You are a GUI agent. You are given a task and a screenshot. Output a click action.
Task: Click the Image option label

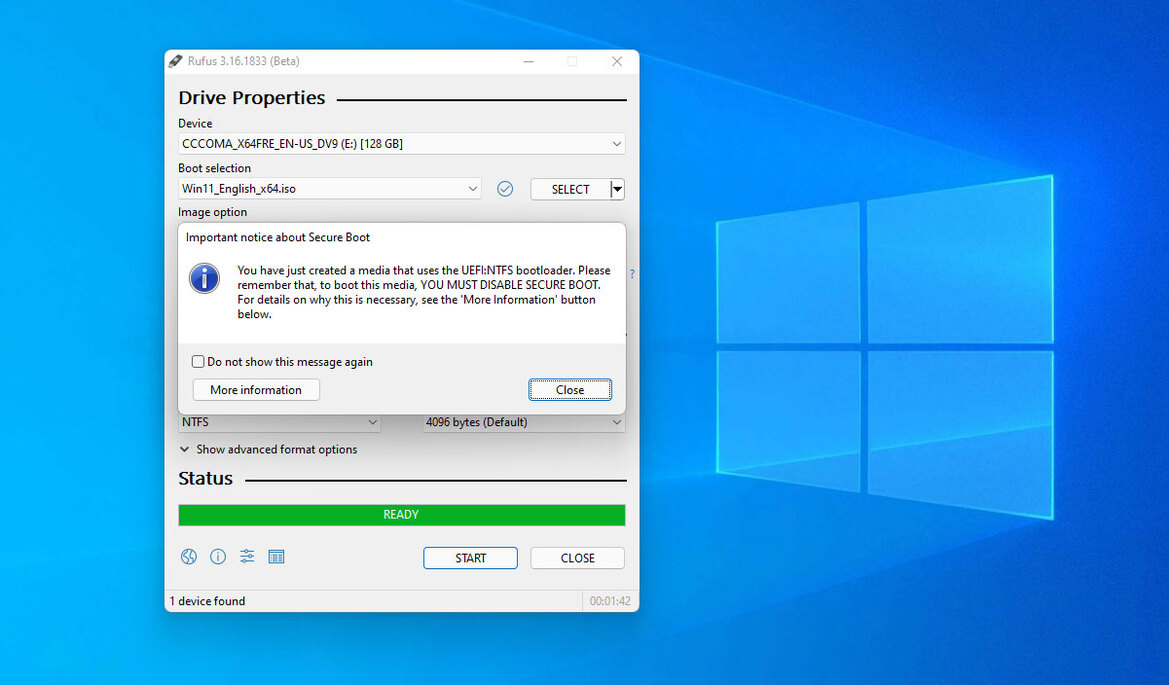pos(212,212)
